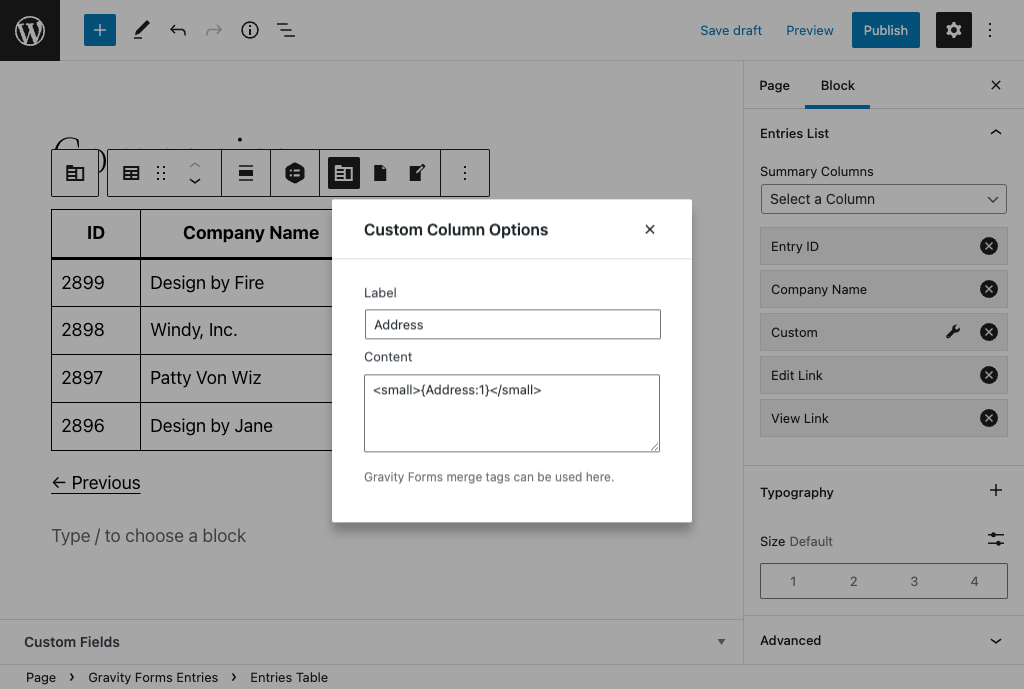Remove the View Link column
1024x689 pixels.
989,418
